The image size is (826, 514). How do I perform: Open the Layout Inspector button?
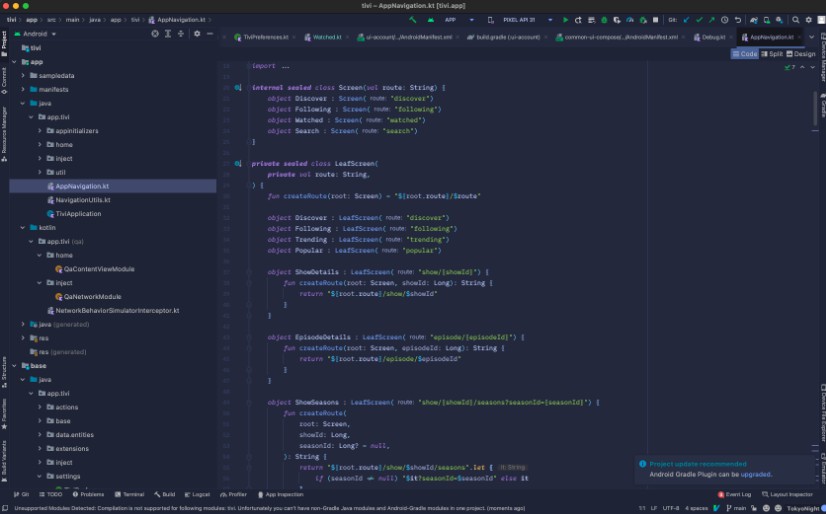[x=788, y=495]
